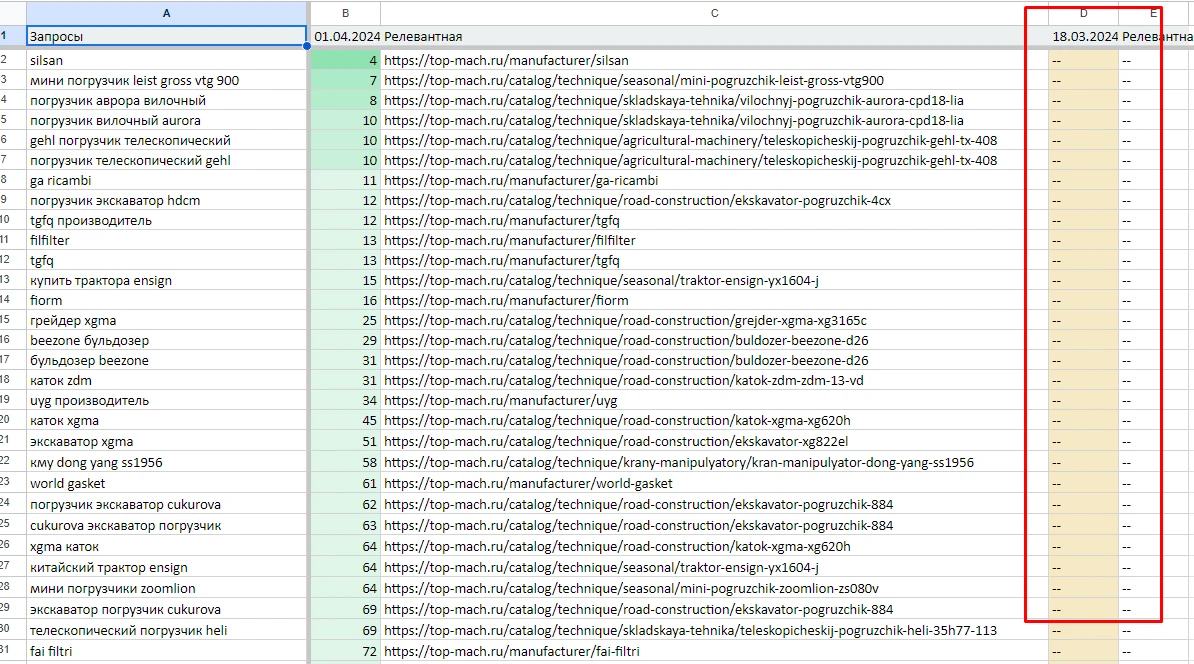Open the manufacturer/silsan URL
The width and height of the screenshot is (1194, 664).
point(506,60)
